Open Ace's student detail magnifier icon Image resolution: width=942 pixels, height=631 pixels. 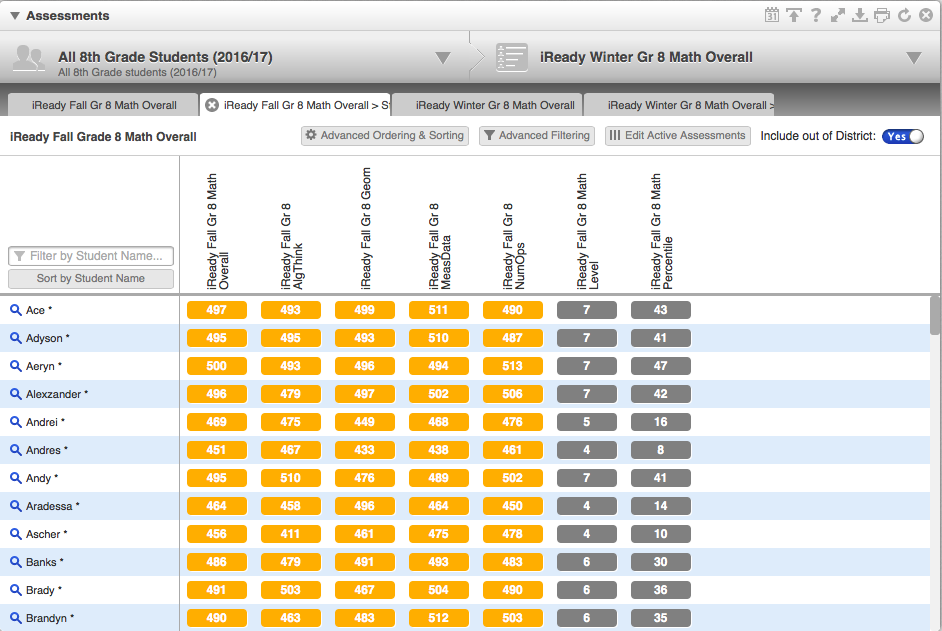[16, 310]
